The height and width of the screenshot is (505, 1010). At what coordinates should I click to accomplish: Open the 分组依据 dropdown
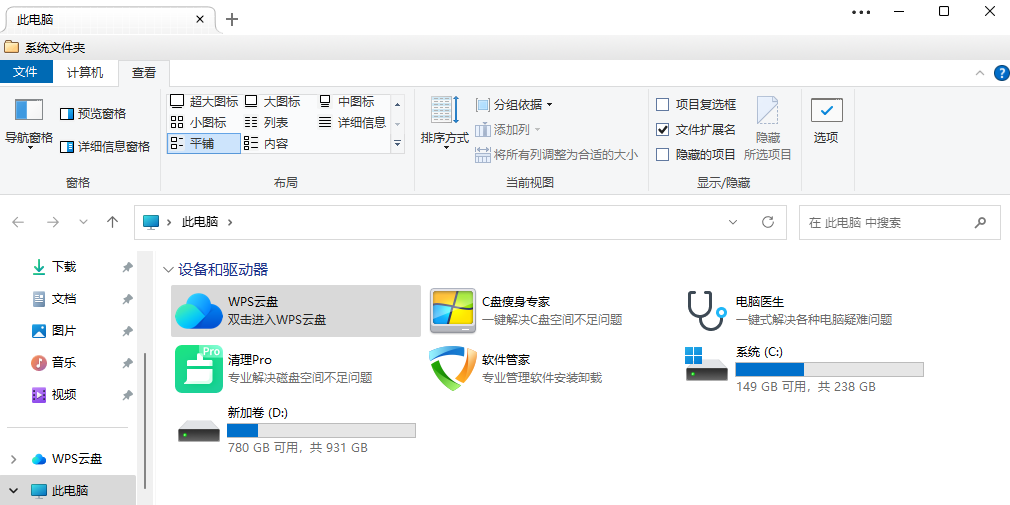(514, 104)
